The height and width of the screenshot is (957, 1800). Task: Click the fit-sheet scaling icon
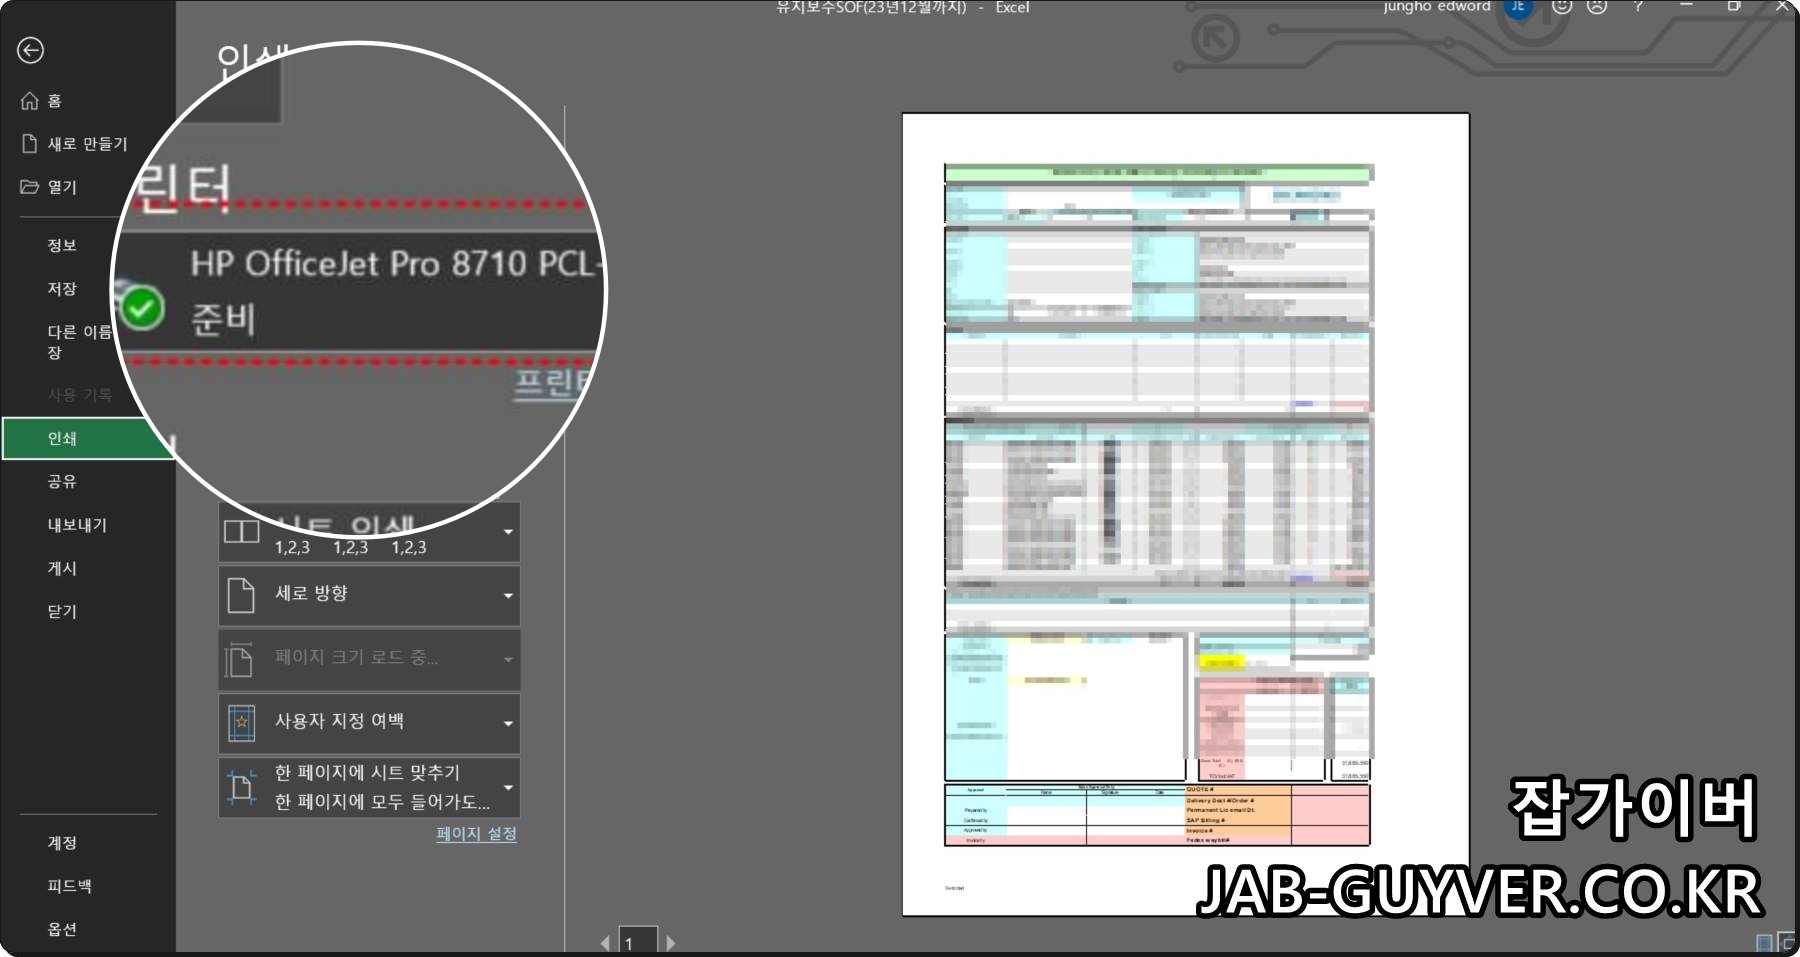click(241, 787)
